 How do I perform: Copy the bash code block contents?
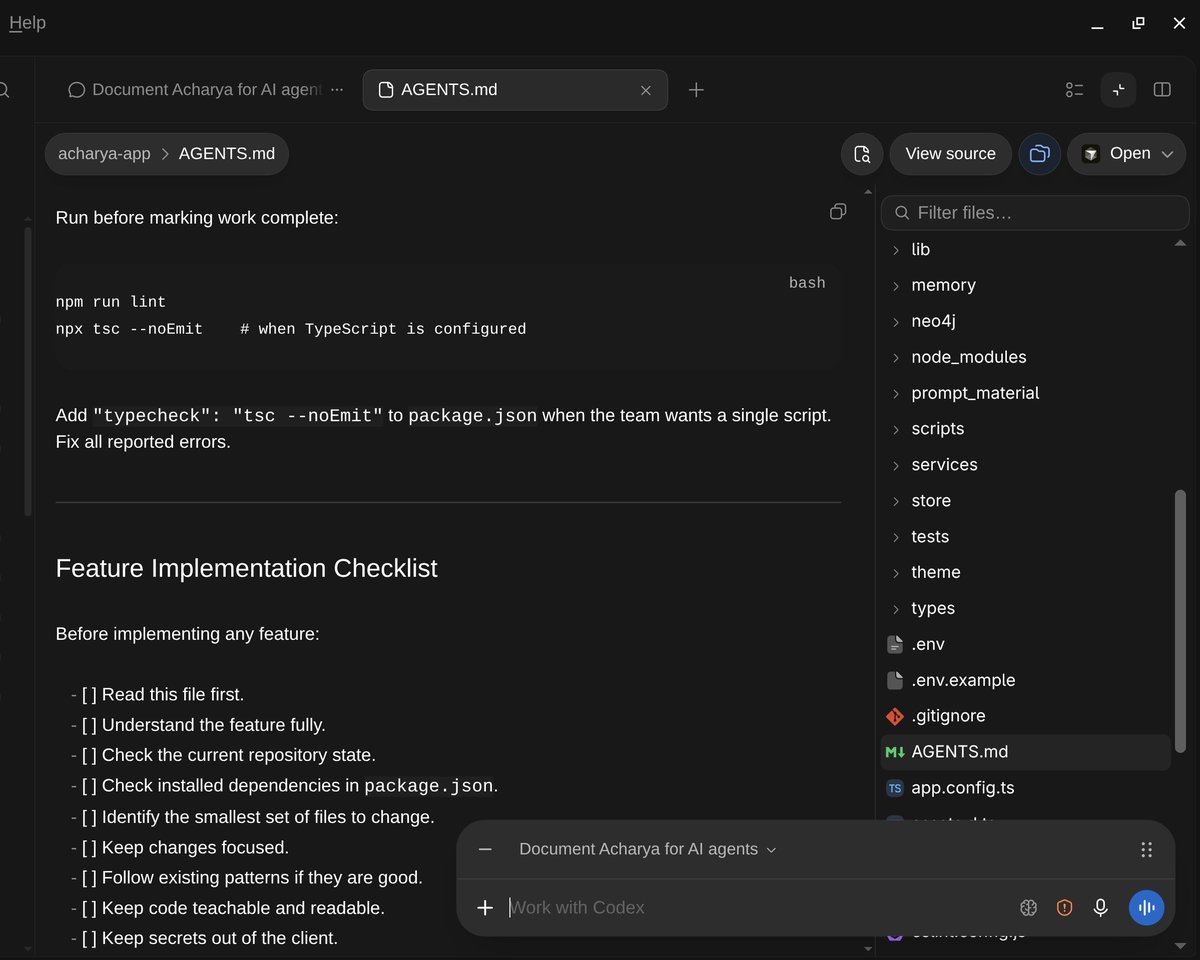point(838,211)
